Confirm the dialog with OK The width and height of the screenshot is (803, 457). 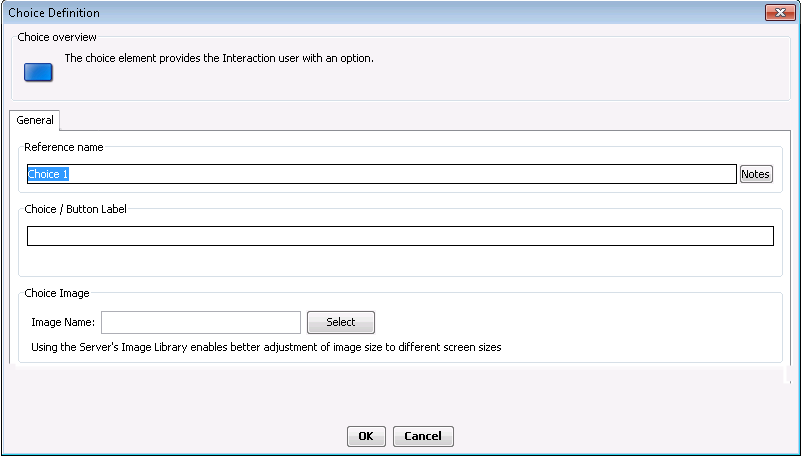point(366,436)
